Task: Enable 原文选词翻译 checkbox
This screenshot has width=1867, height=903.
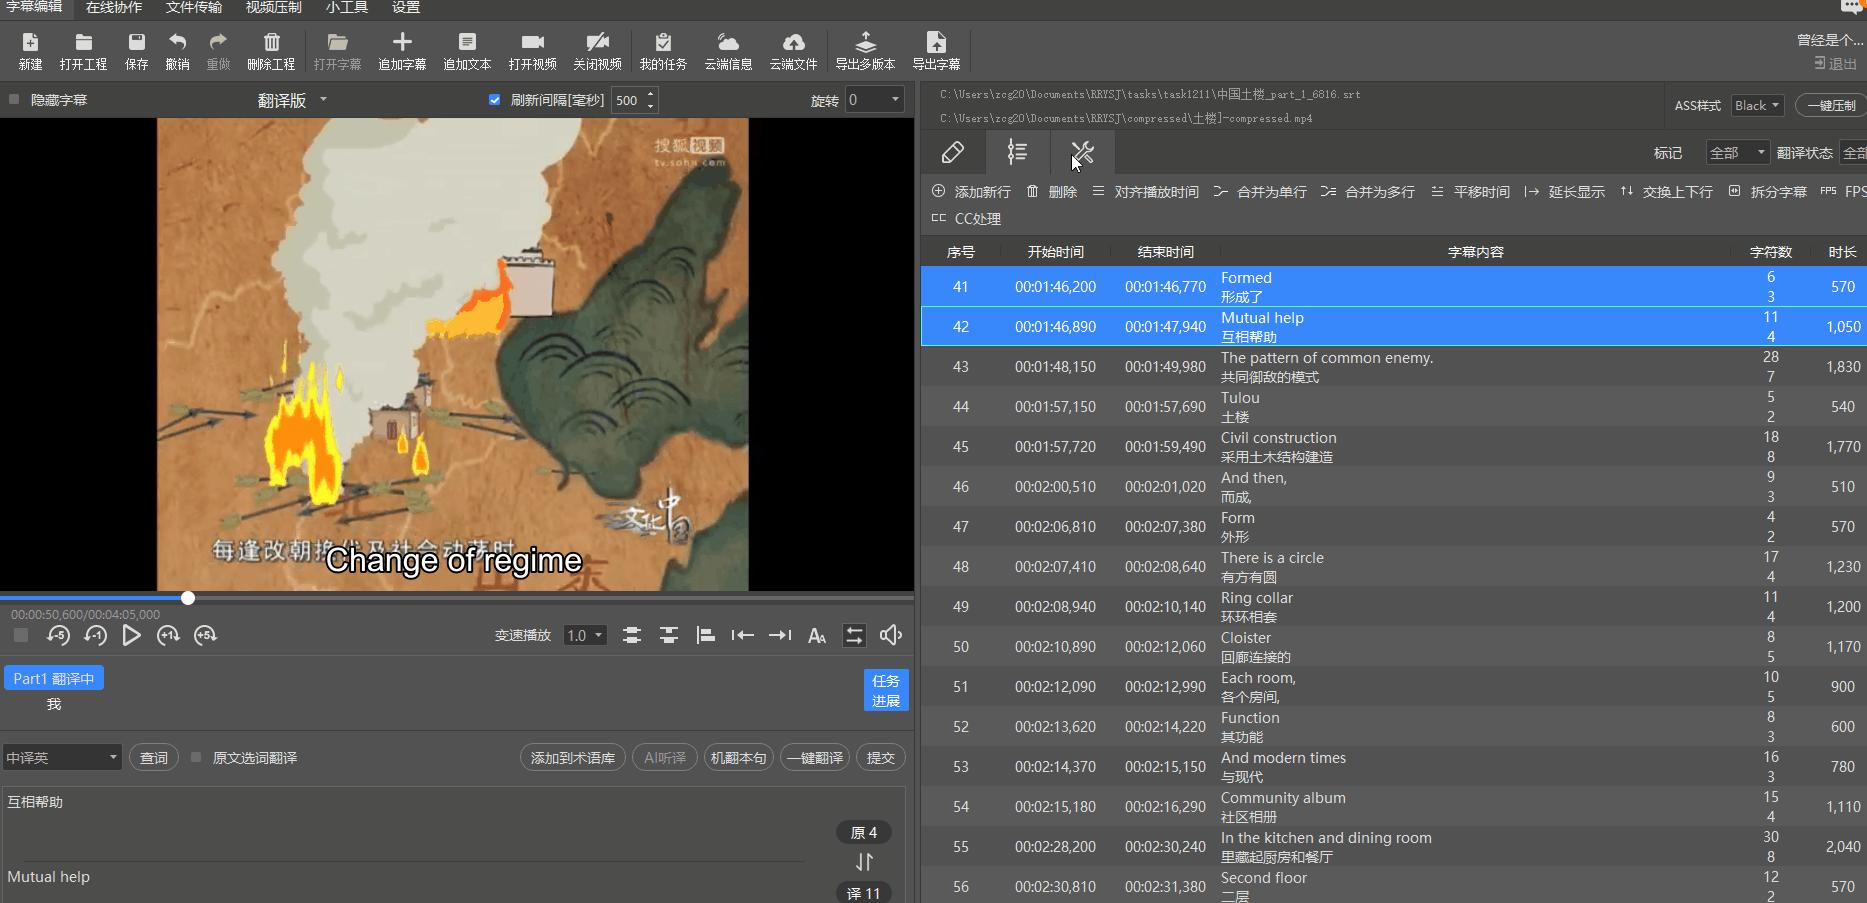Action: pos(196,758)
